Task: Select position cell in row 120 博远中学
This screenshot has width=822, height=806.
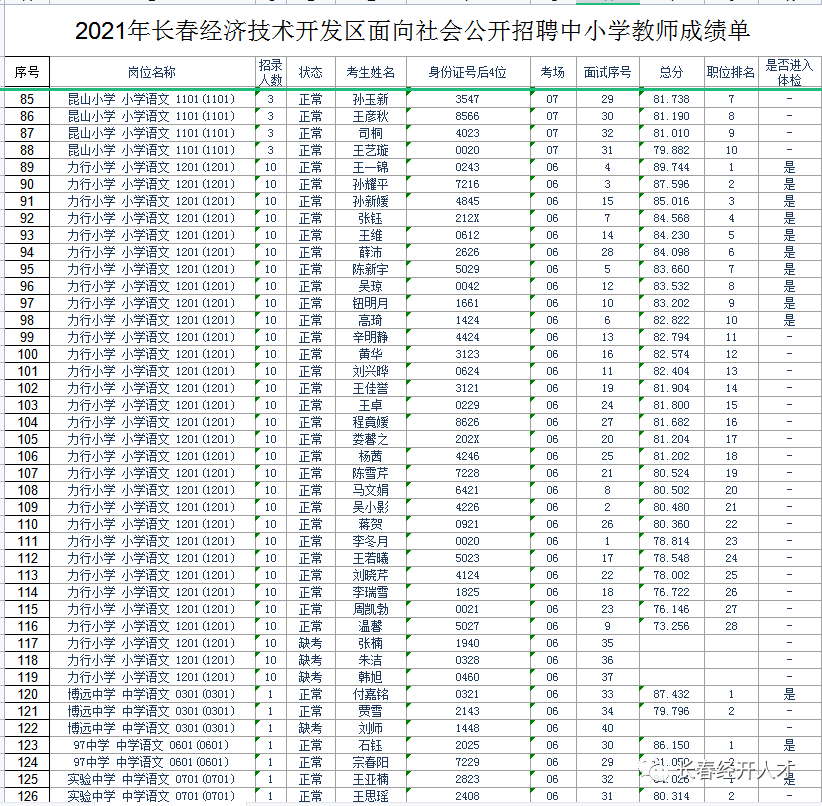Action: tap(152, 694)
